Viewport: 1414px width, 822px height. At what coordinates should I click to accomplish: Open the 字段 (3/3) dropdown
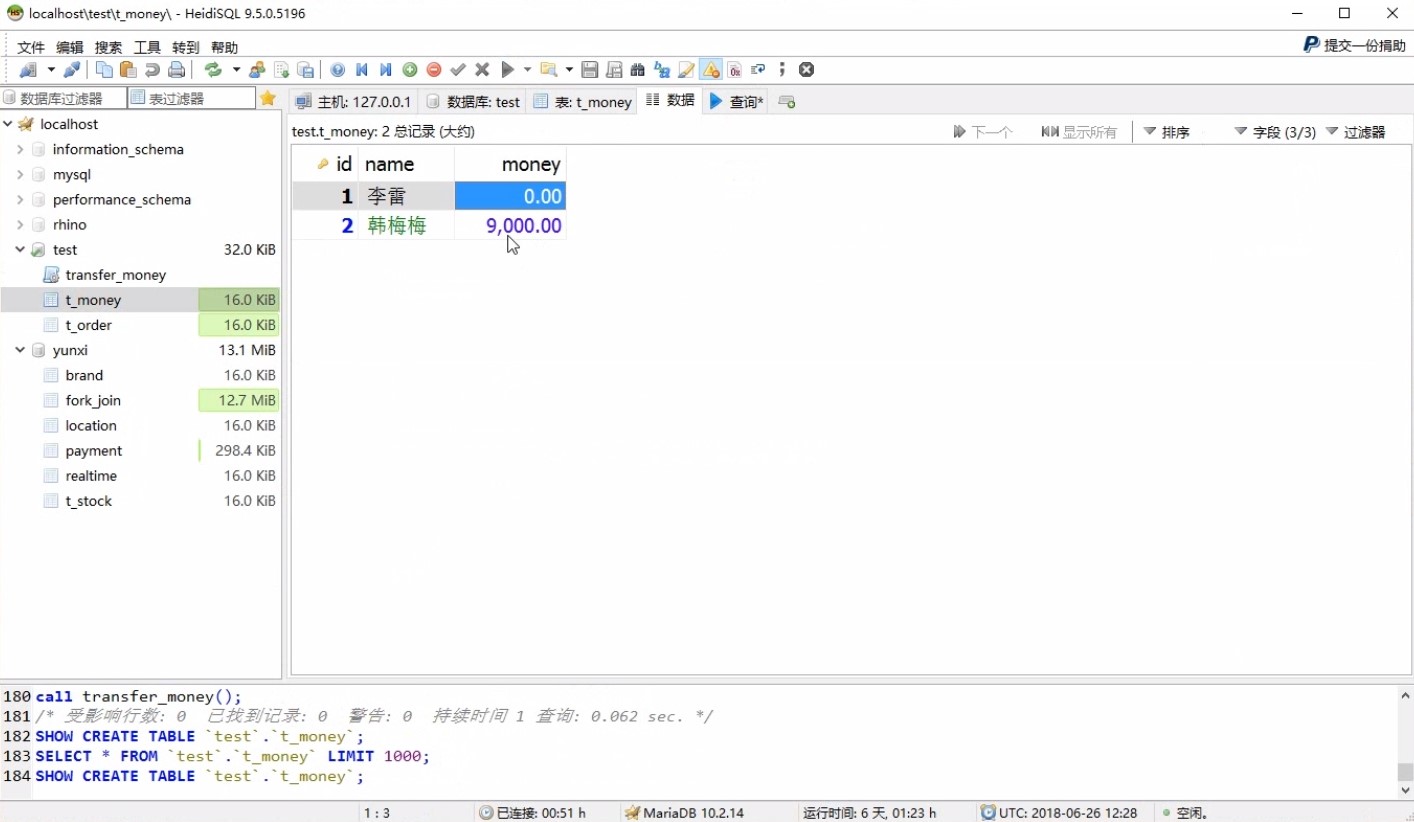(1275, 132)
